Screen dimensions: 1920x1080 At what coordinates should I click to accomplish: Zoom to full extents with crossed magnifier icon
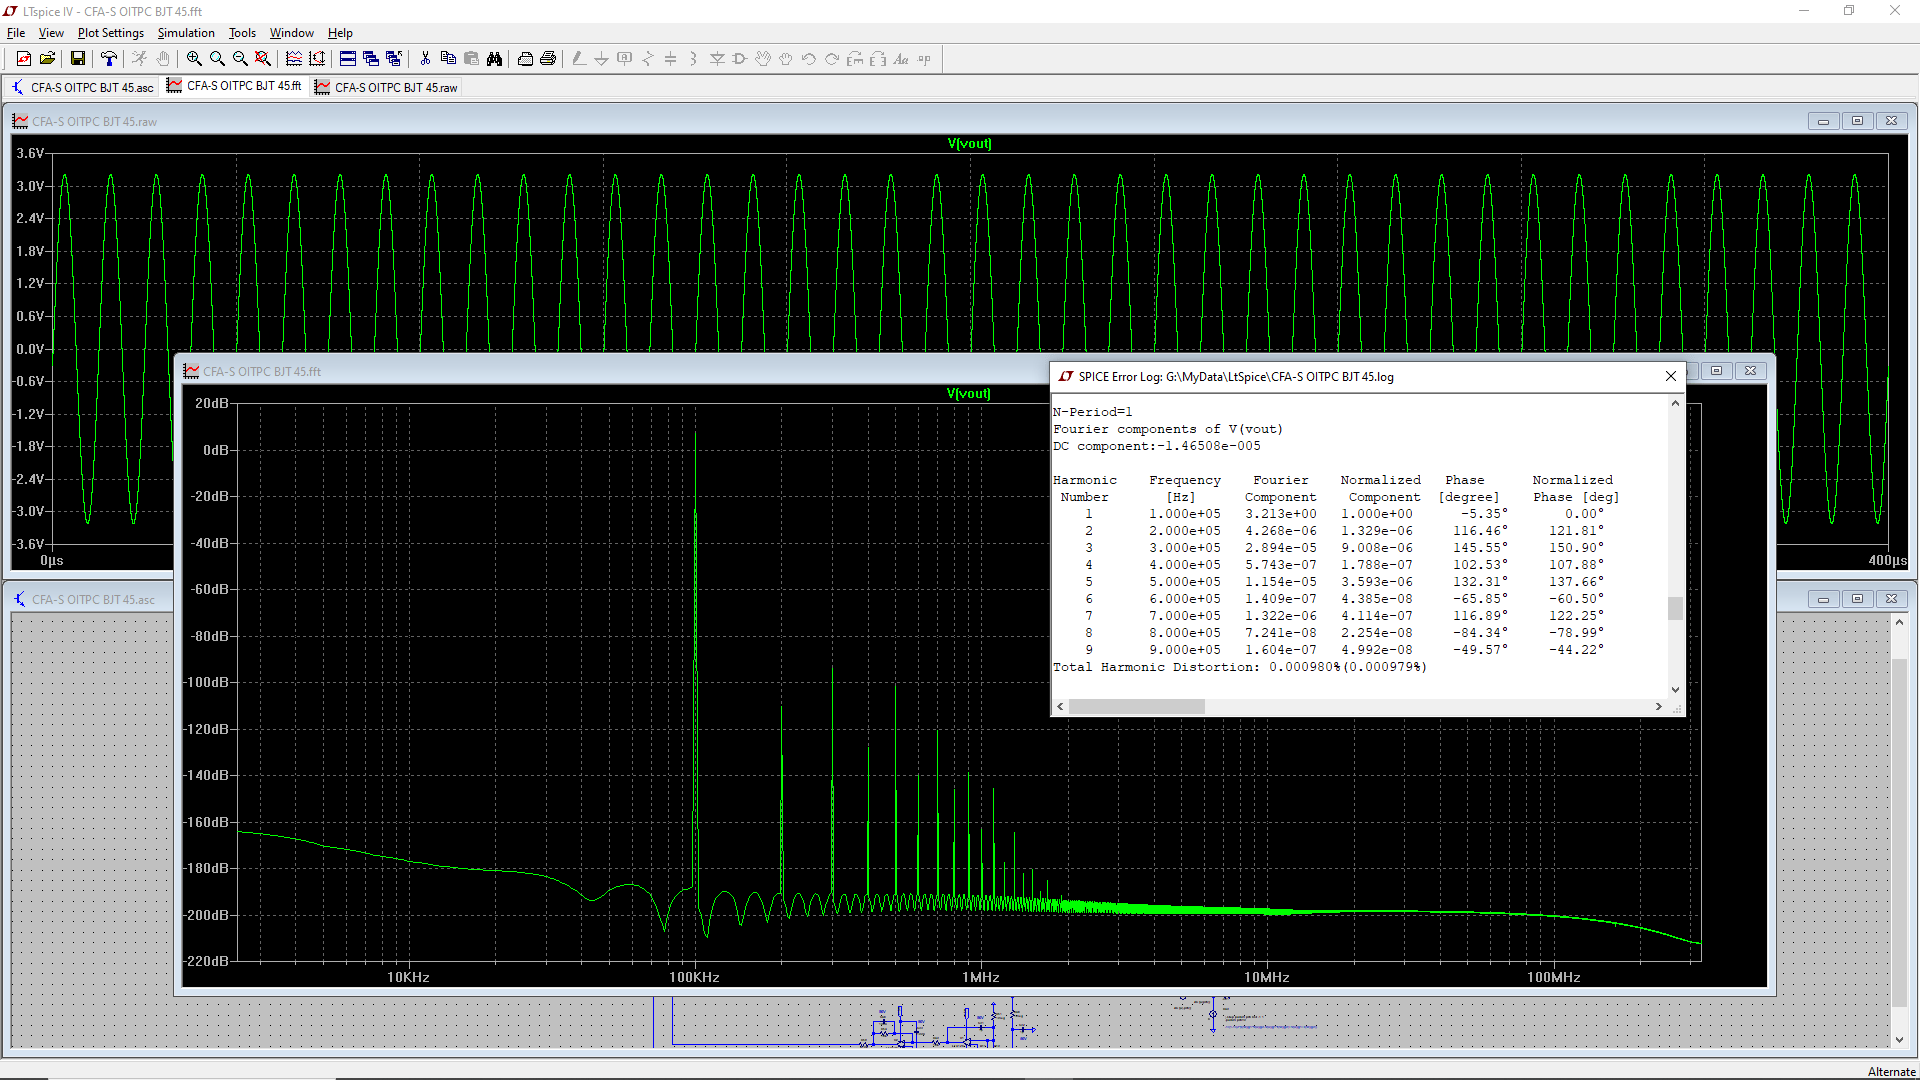pyautogui.click(x=263, y=59)
